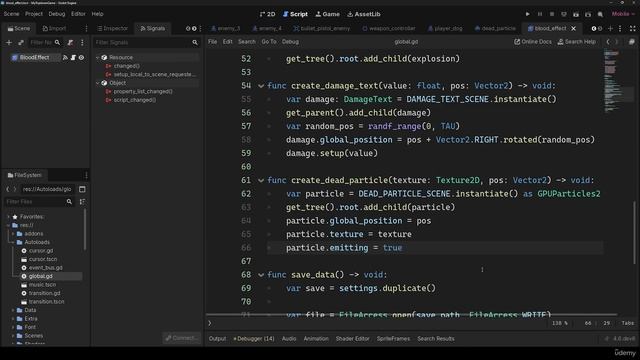Run the current scene from the toolbar
Screen dimensions: 640x360
576,14
